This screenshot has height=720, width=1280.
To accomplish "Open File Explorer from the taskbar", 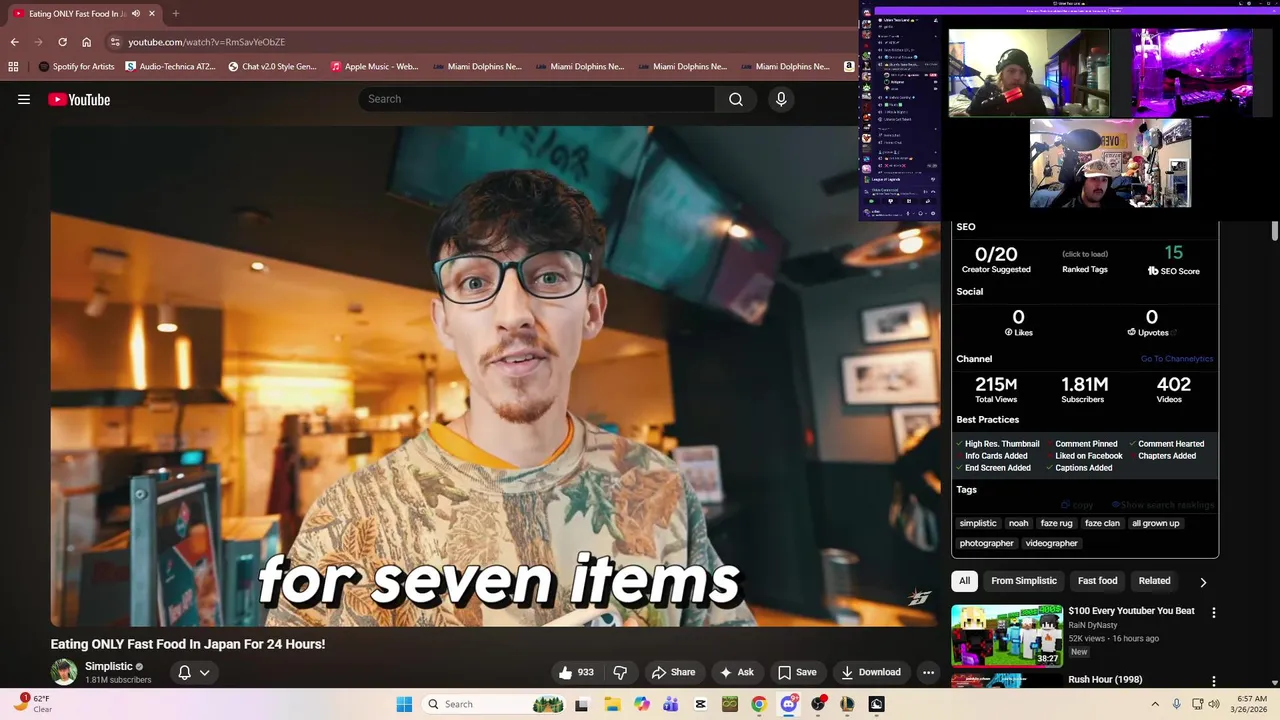I will point(612,704).
